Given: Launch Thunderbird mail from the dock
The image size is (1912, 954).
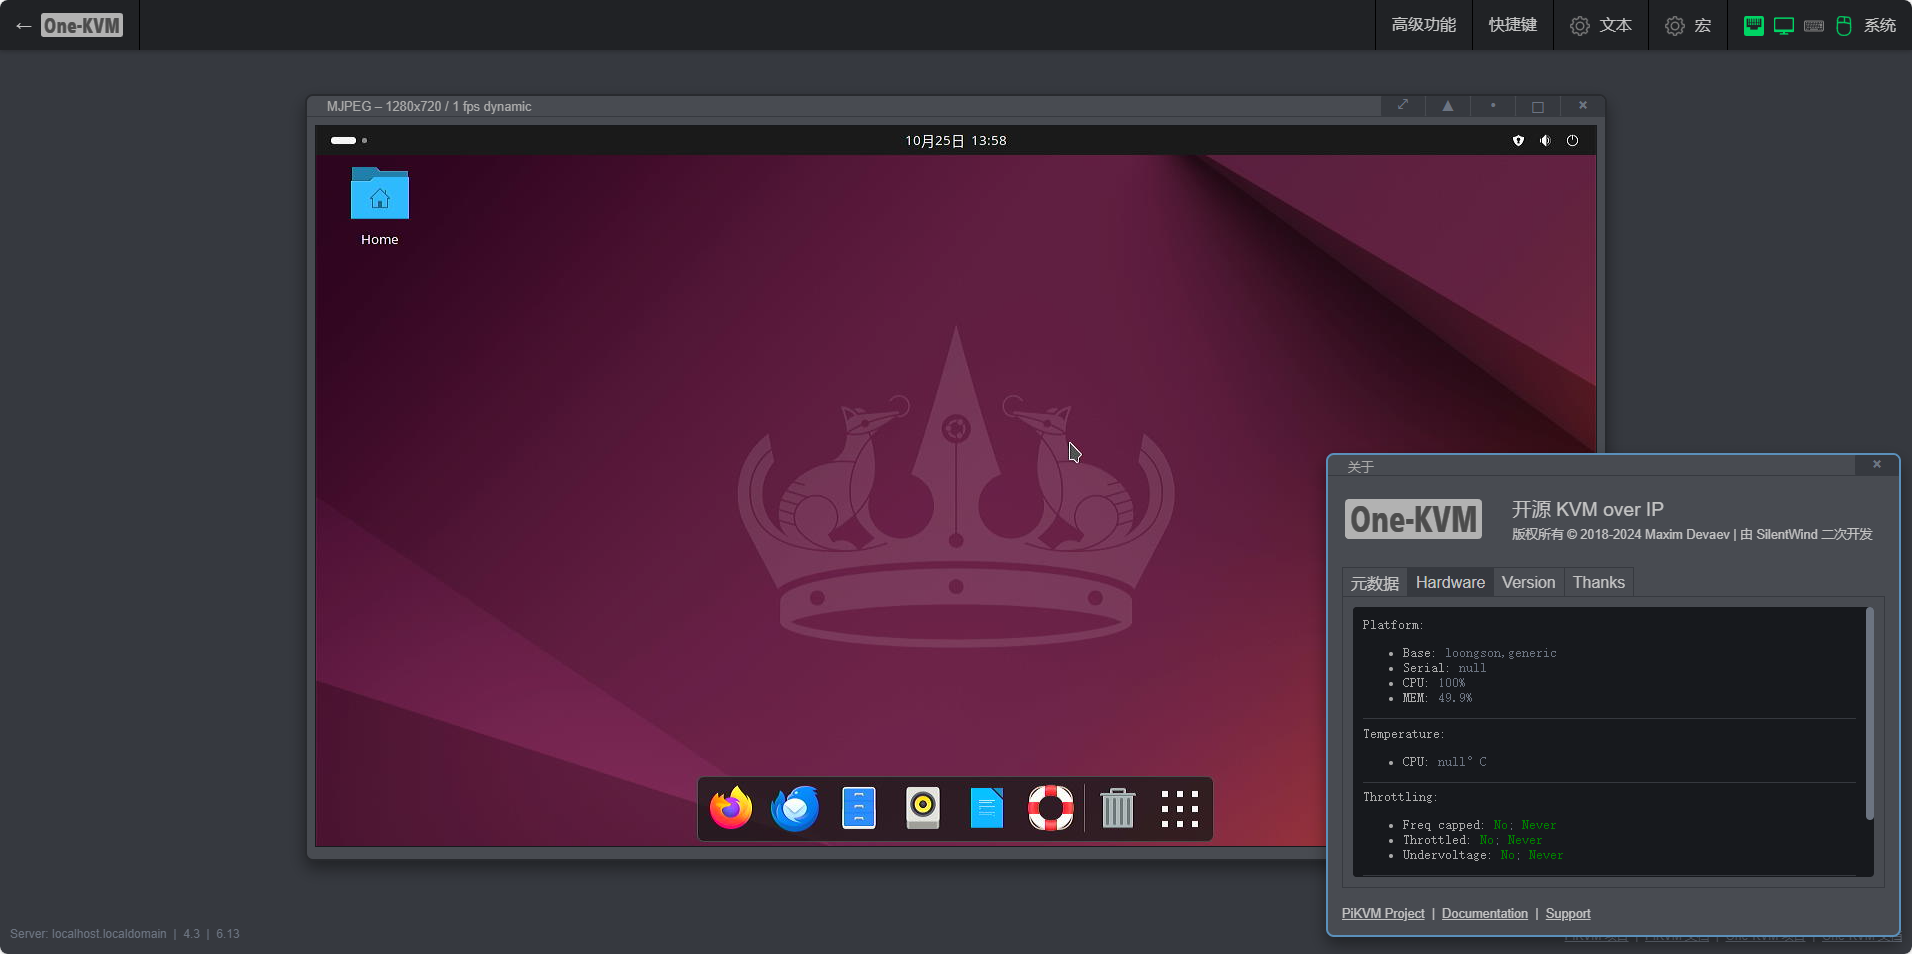Looking at the screenshot, I should coord(795,808).
